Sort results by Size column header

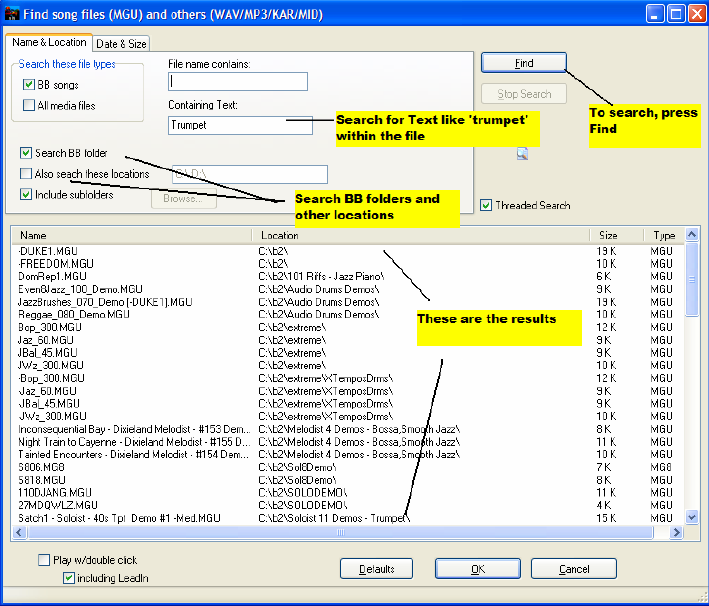pyautogui.click(x=616, y=235)
